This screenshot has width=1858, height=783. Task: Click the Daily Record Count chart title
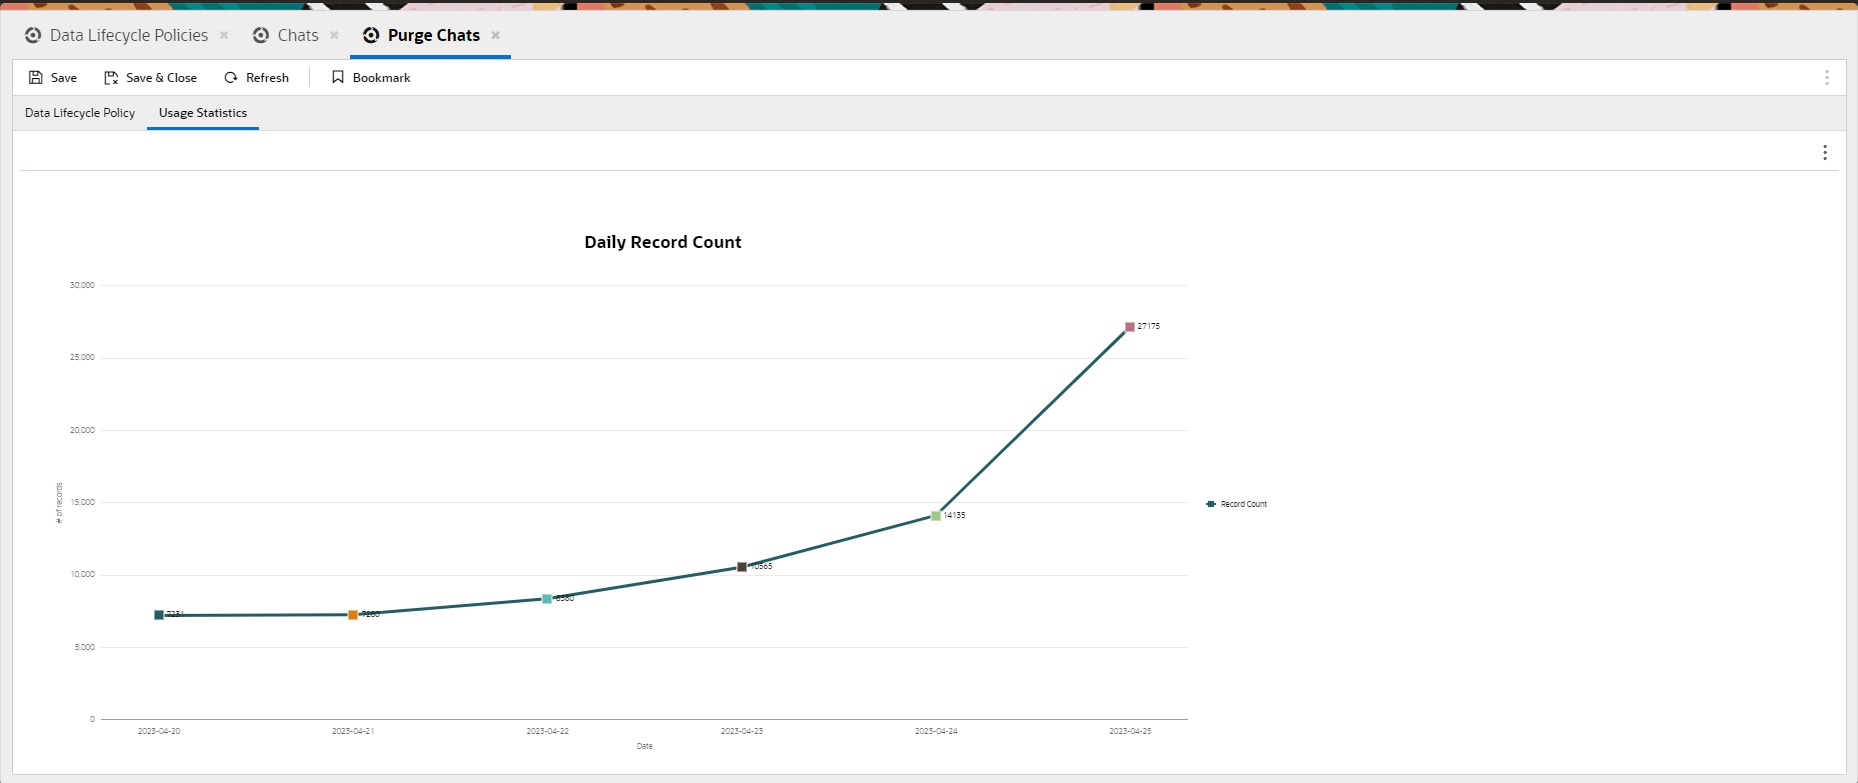663,242
